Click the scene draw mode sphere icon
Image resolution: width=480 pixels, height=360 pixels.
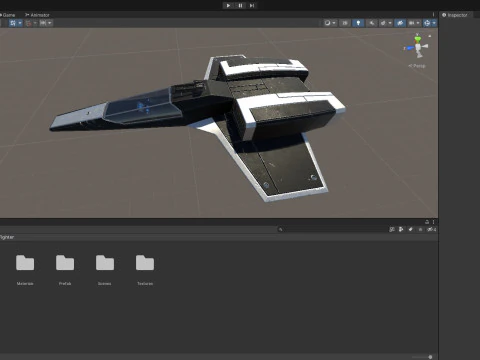coord(327,23)
